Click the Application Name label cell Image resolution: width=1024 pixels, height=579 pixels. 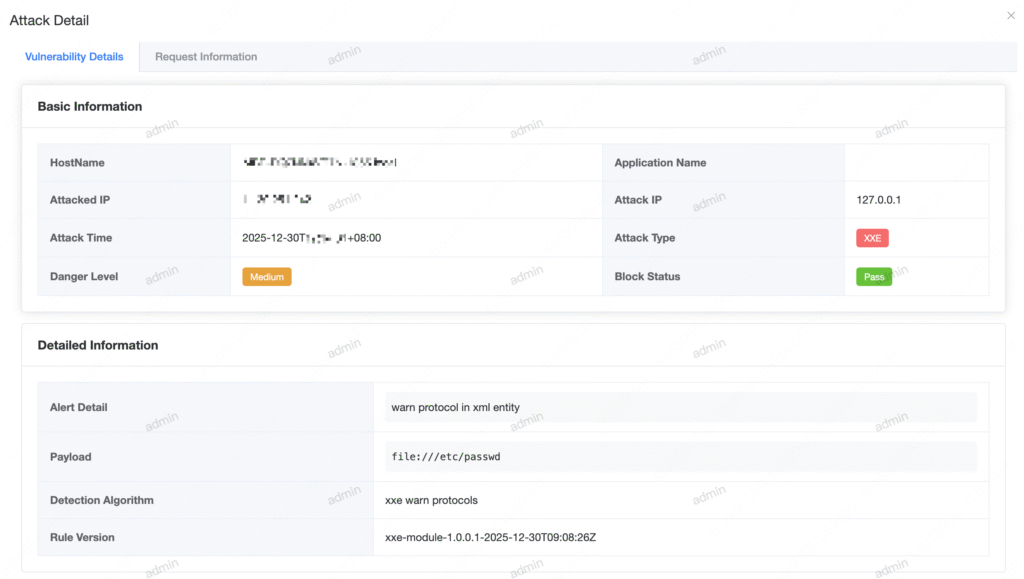click(660, 163)
